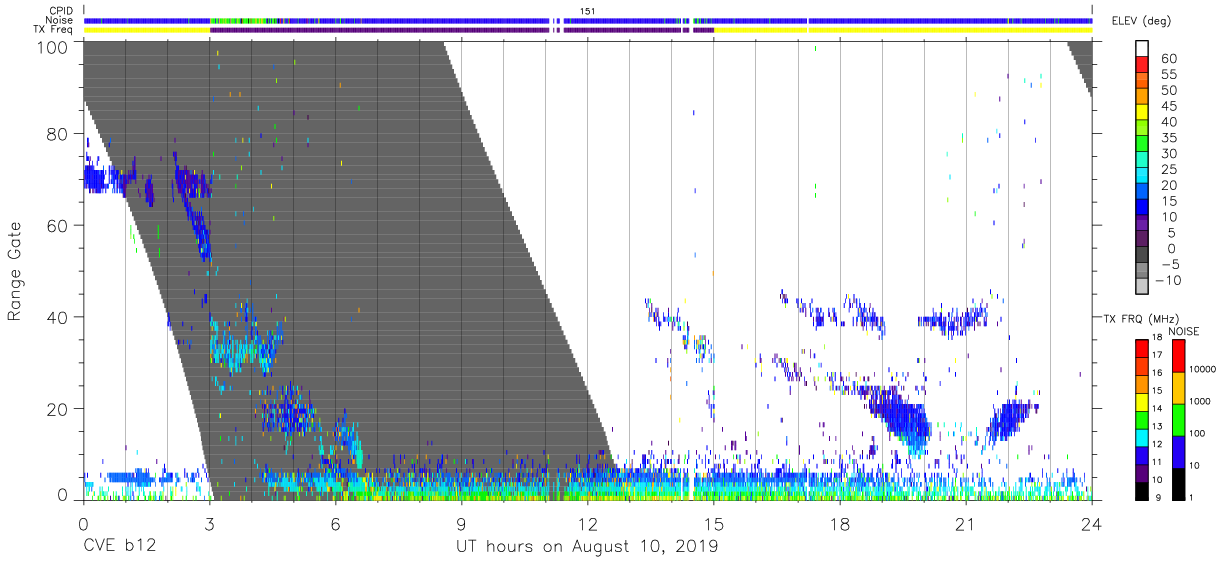Click the TX FRQ bar label '12'

[x=1157, y=444]
